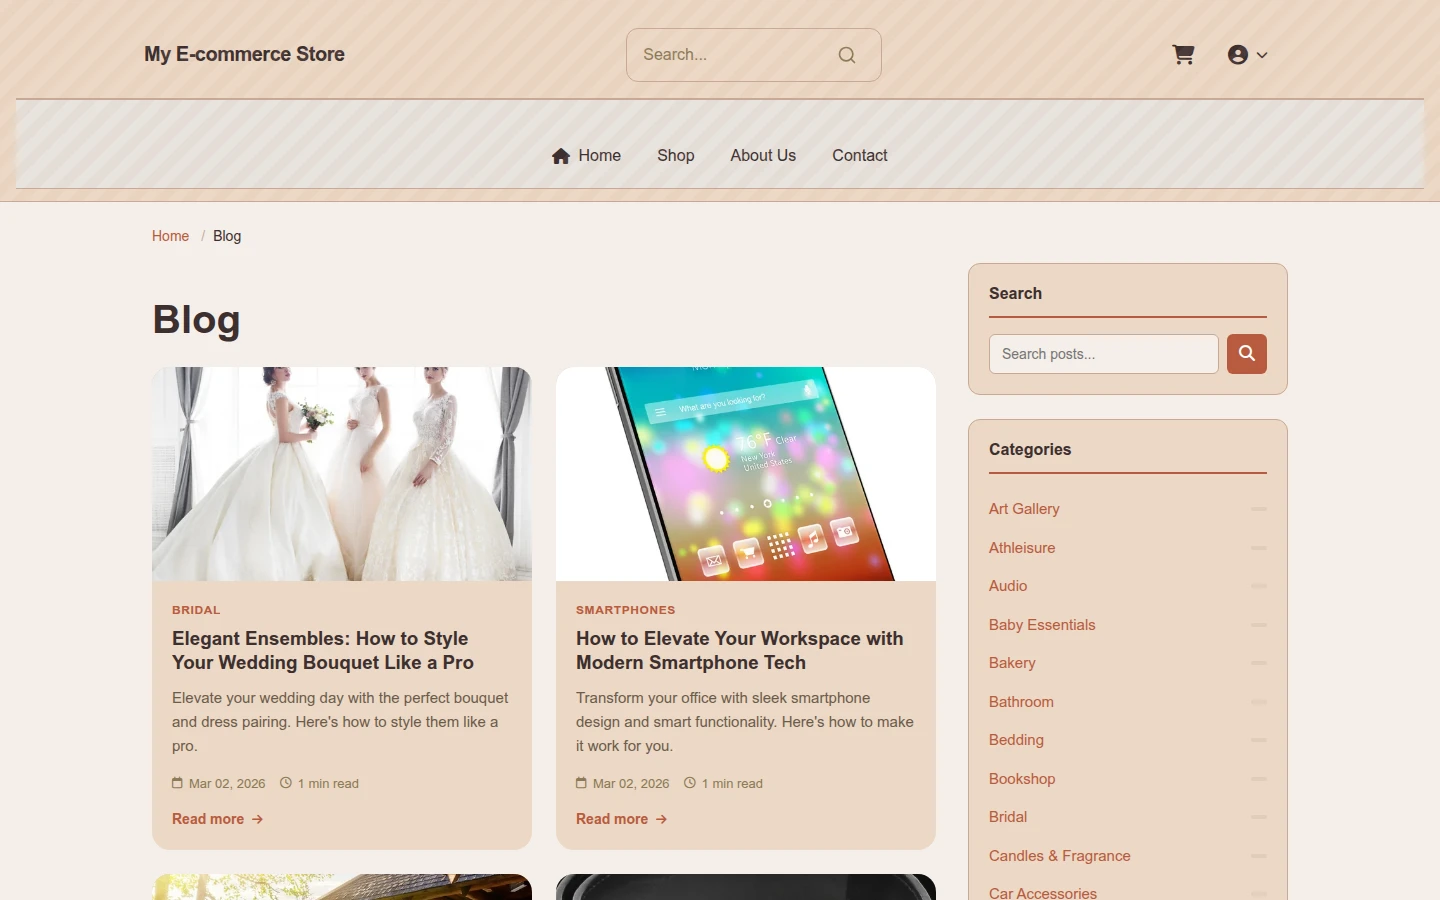
Task: Click the magnifier icon in header search
Action: pos(847,55)
